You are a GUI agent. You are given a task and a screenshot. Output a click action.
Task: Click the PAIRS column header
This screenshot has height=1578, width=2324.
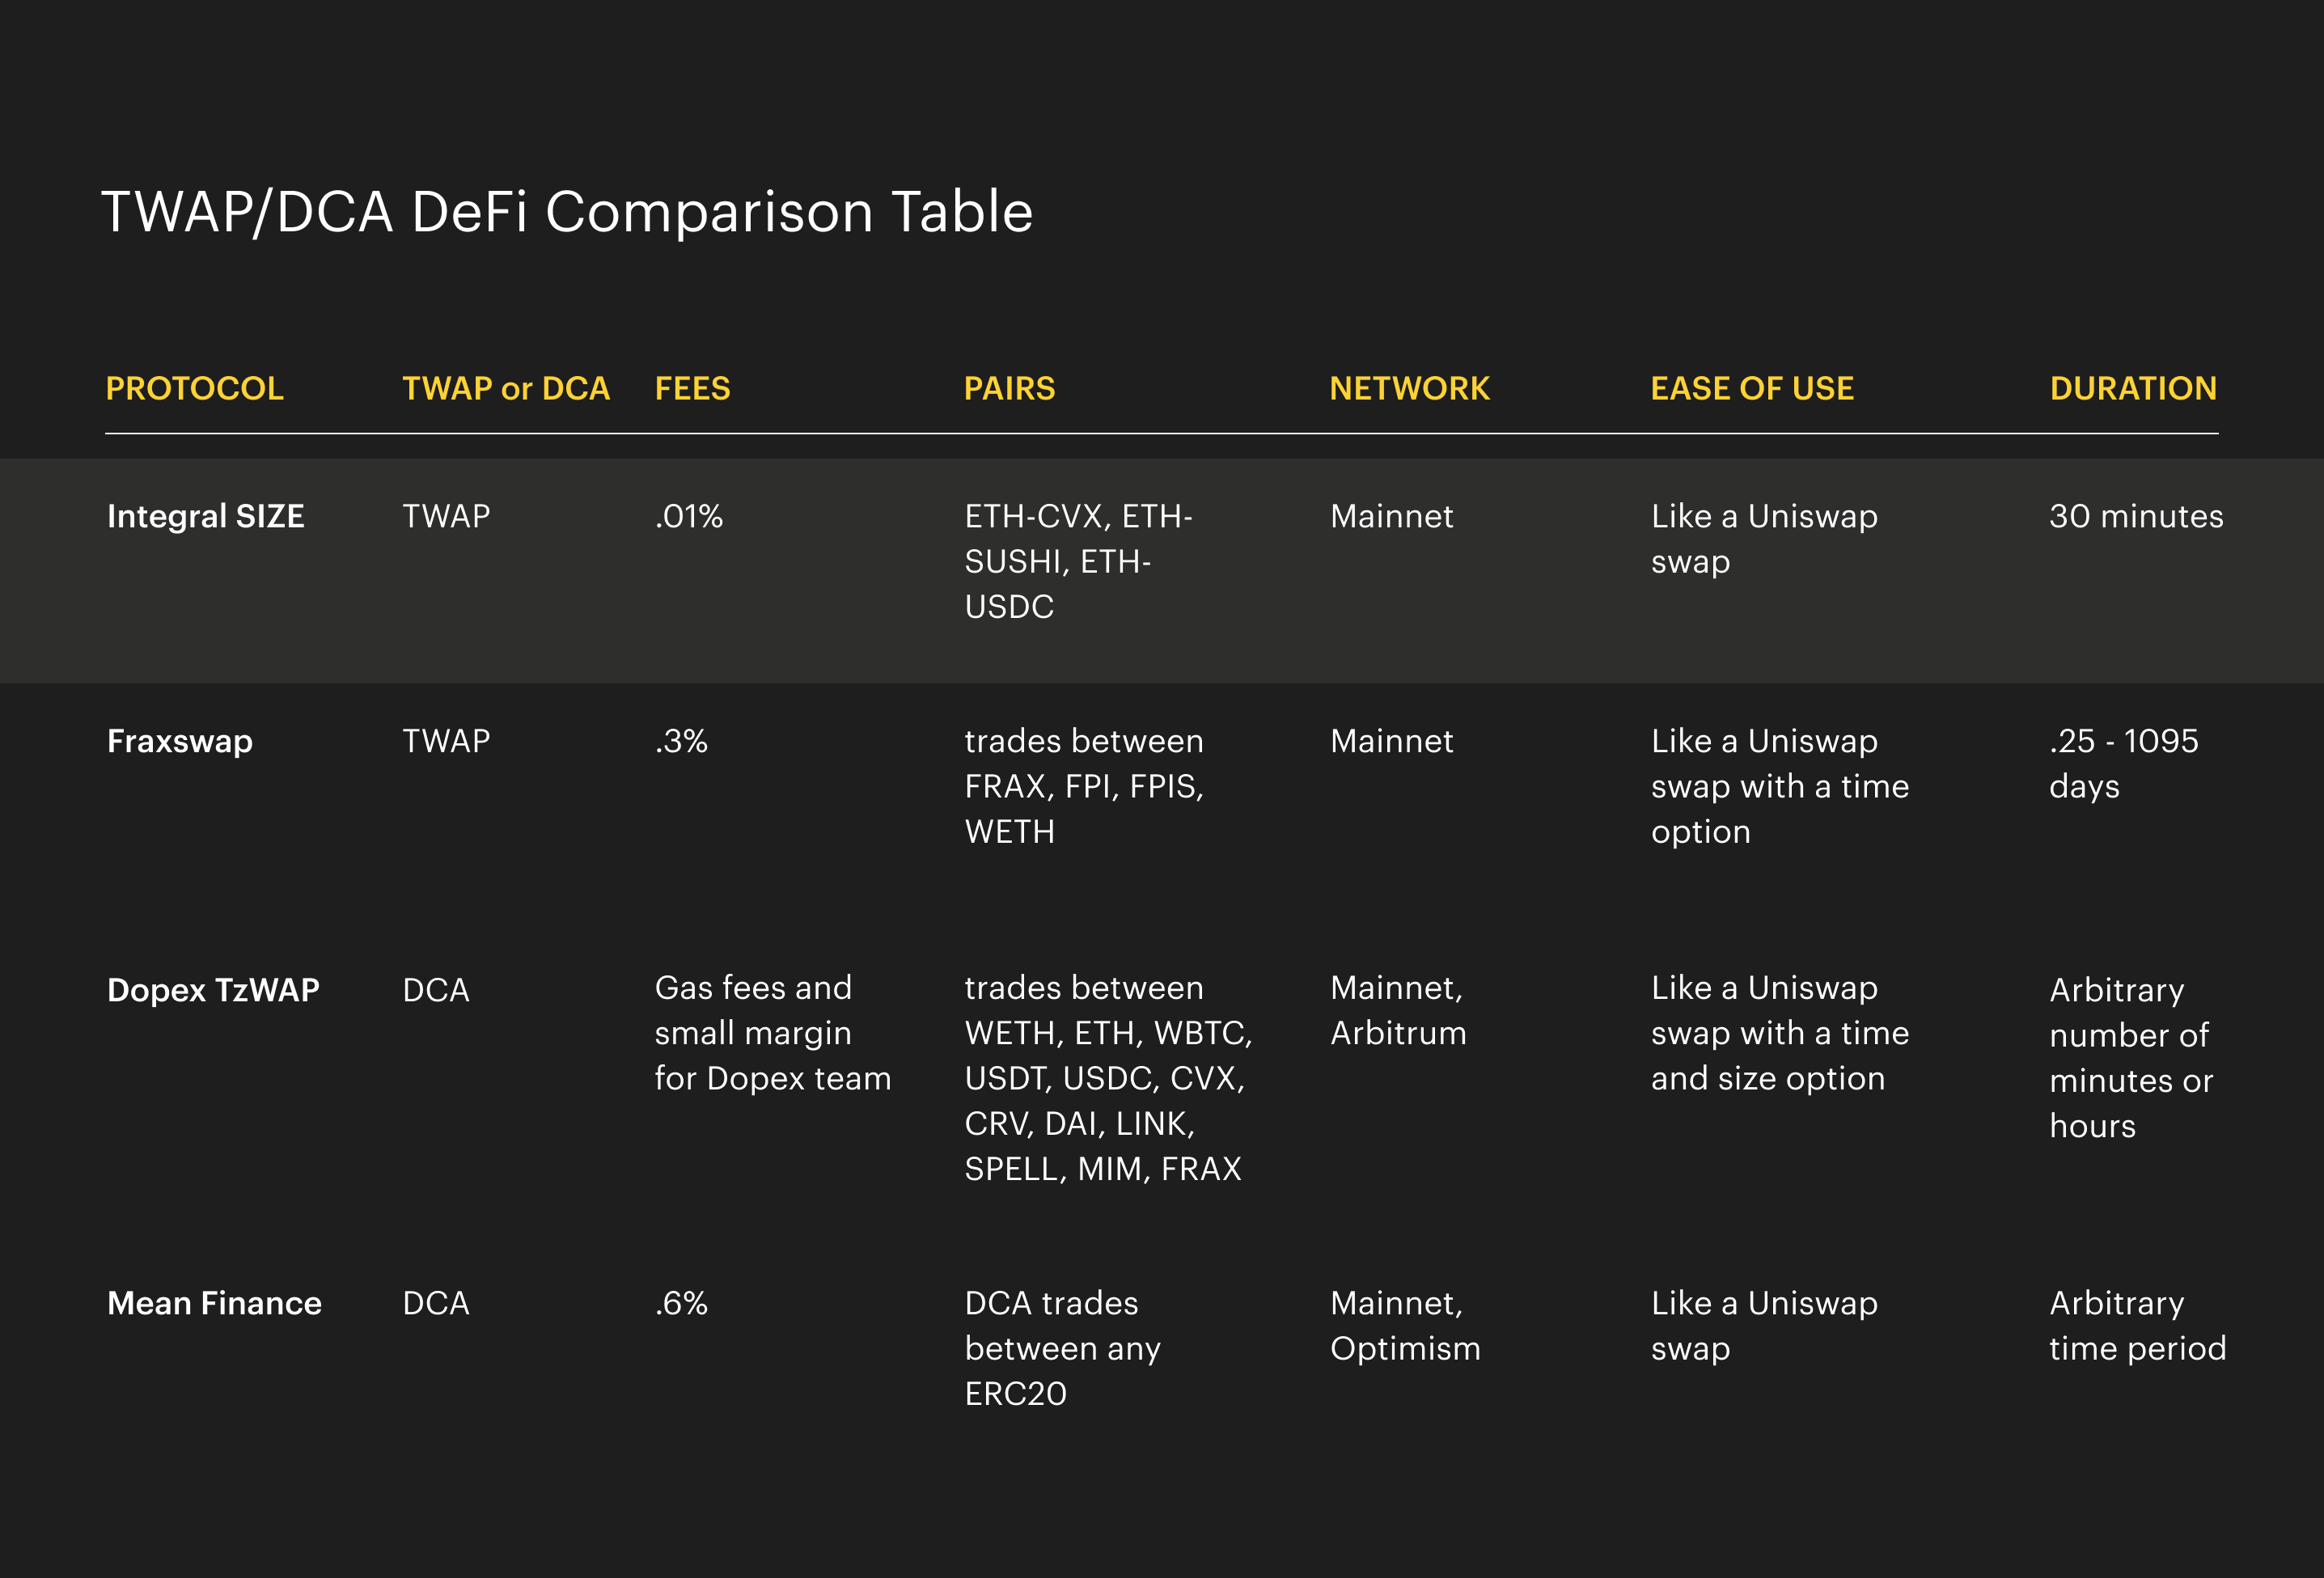[x=1009, y=388]
